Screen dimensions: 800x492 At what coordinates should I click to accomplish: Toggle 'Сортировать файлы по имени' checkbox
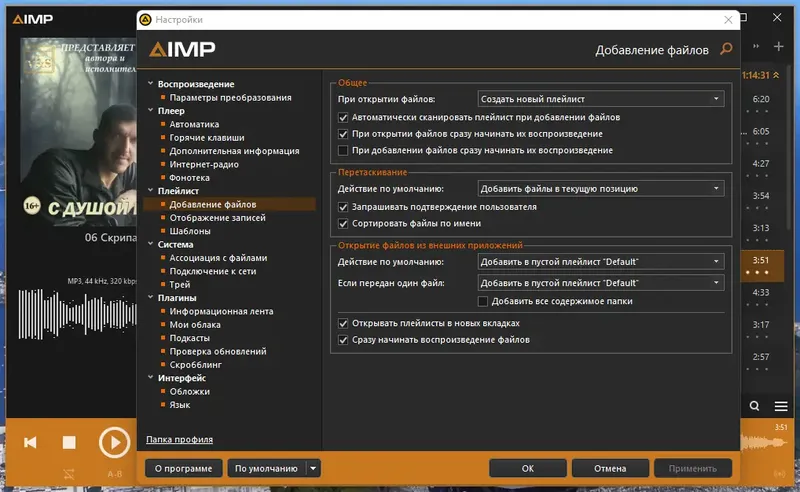(x=343, y=224)
